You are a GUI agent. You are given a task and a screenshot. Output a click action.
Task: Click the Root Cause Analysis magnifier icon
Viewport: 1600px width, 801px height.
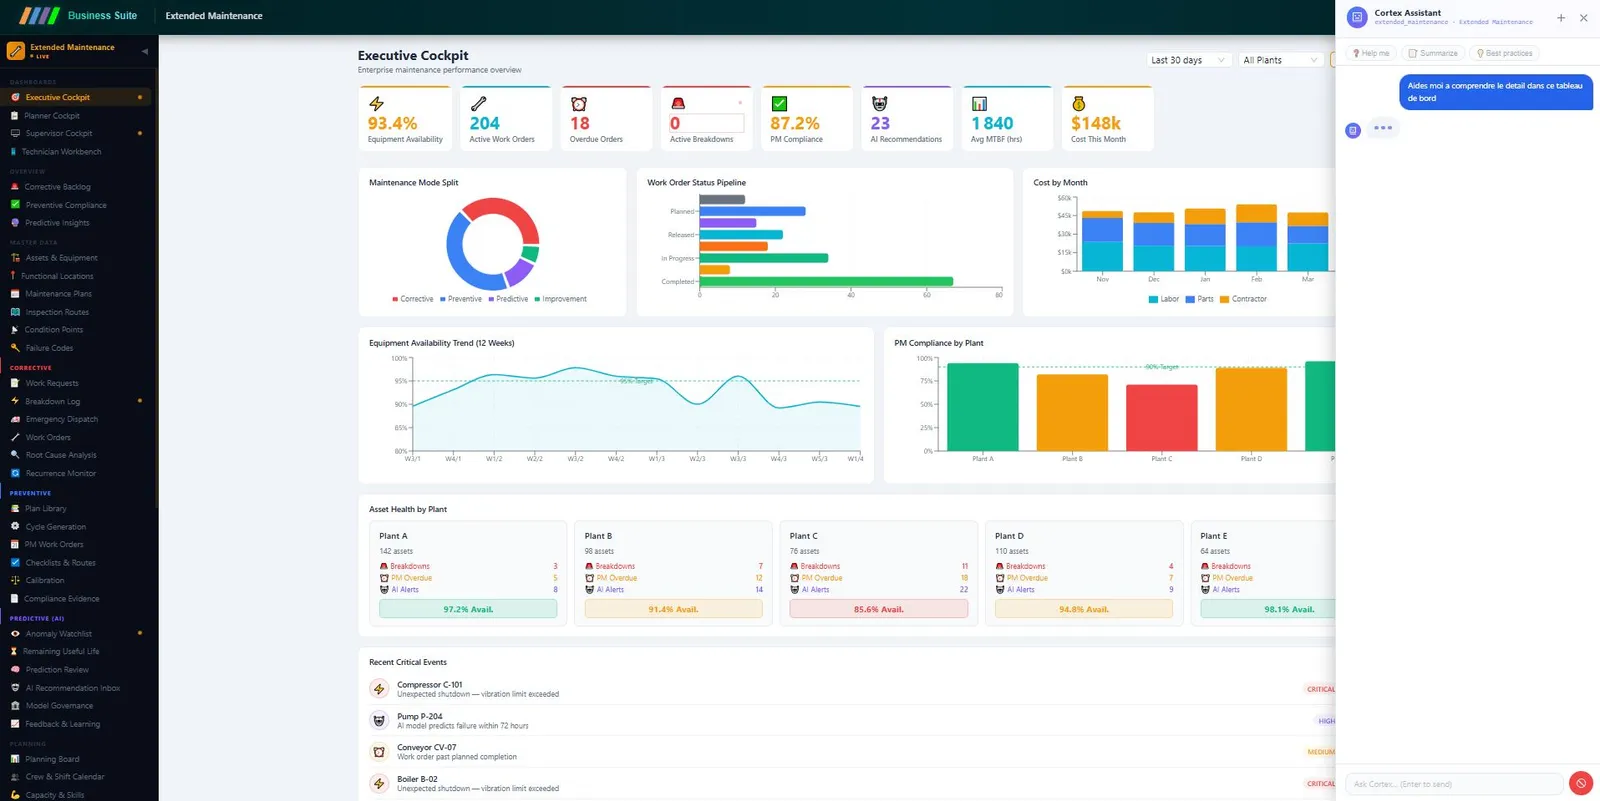coord(15,455)
